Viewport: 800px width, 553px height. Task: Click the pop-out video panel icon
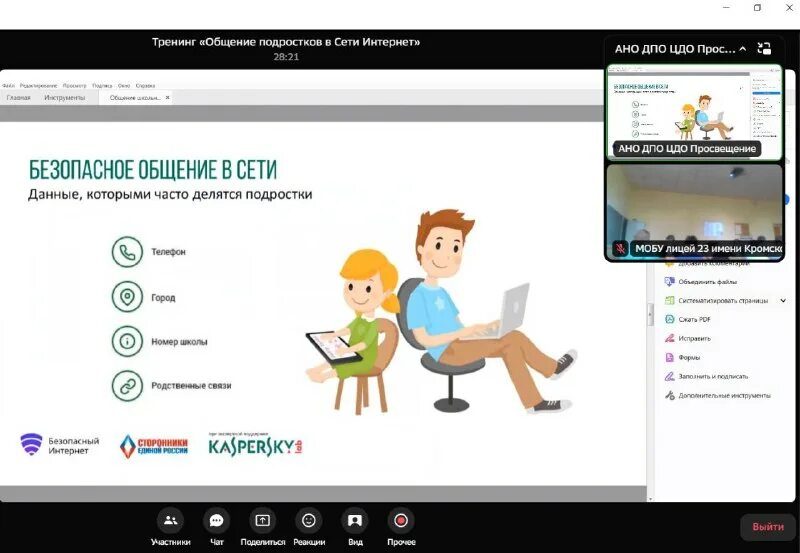(x=764, y=48)
